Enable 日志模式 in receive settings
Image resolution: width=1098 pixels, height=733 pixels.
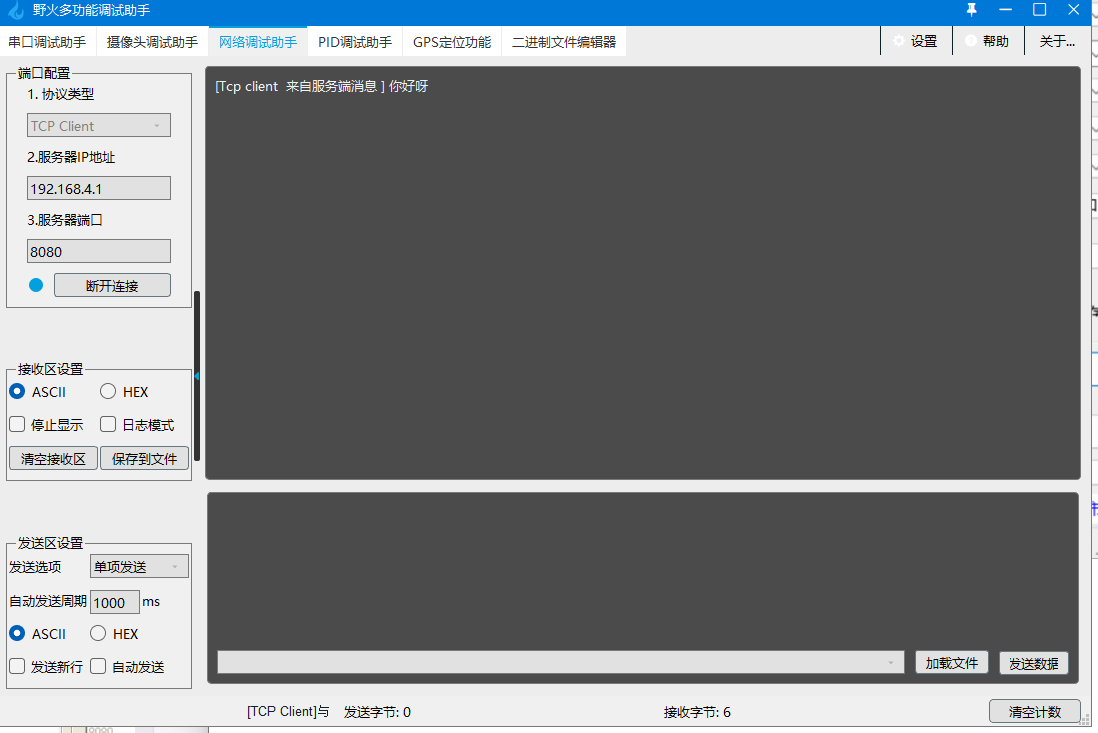107,424
